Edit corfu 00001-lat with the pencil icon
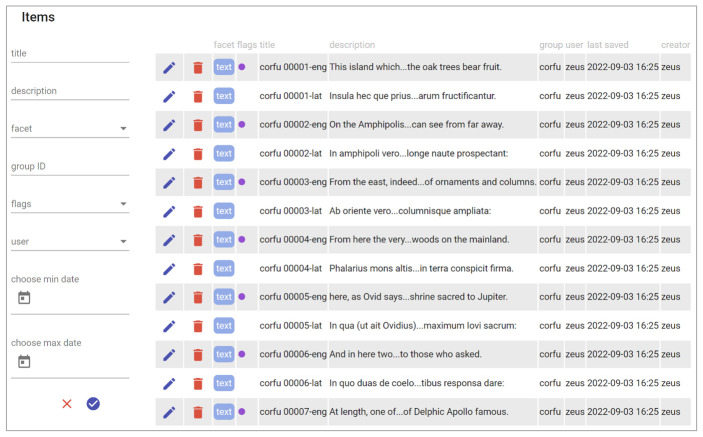The image size is (703, 437). [x=169, y=96]
